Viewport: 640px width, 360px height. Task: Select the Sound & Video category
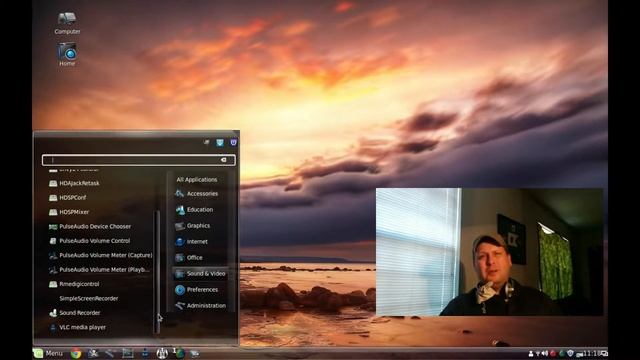tap(200, 273)
